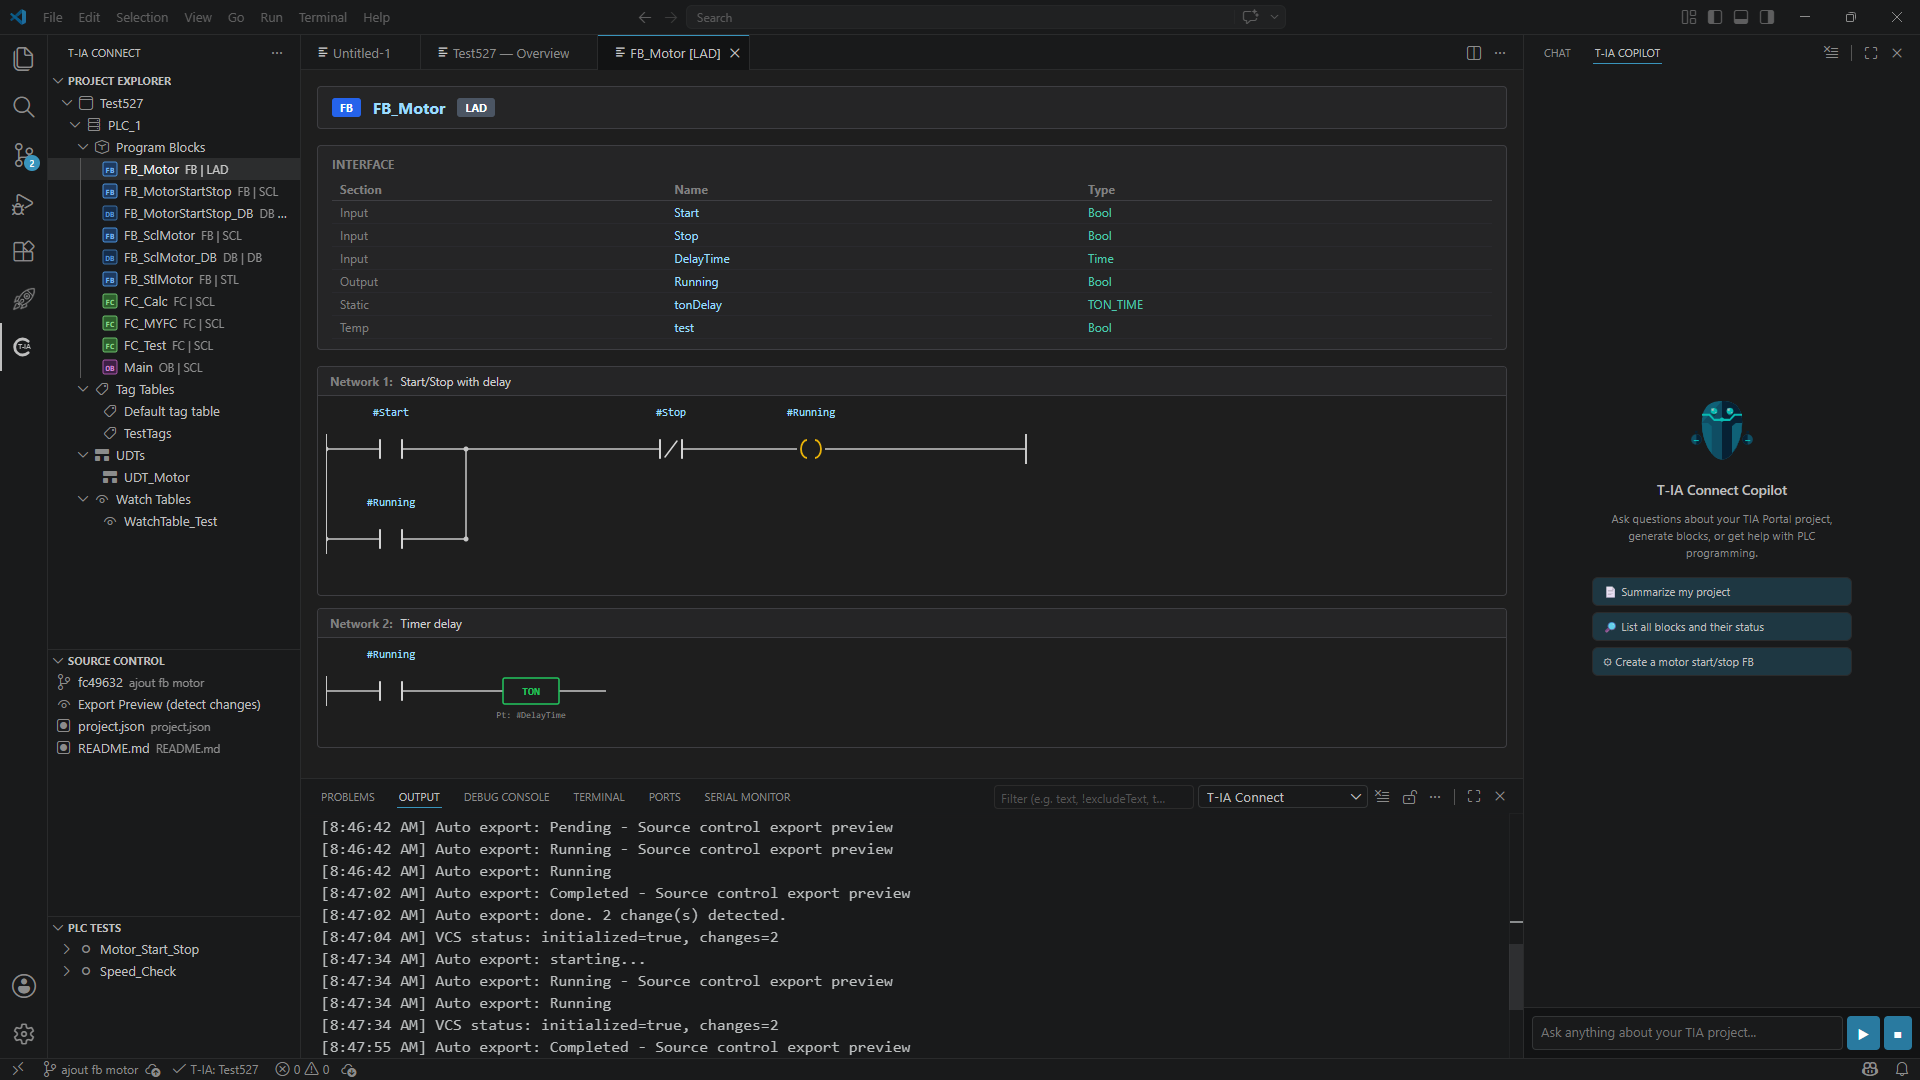Toggle the primary side bar layout button

click(x=1715, y=17)
